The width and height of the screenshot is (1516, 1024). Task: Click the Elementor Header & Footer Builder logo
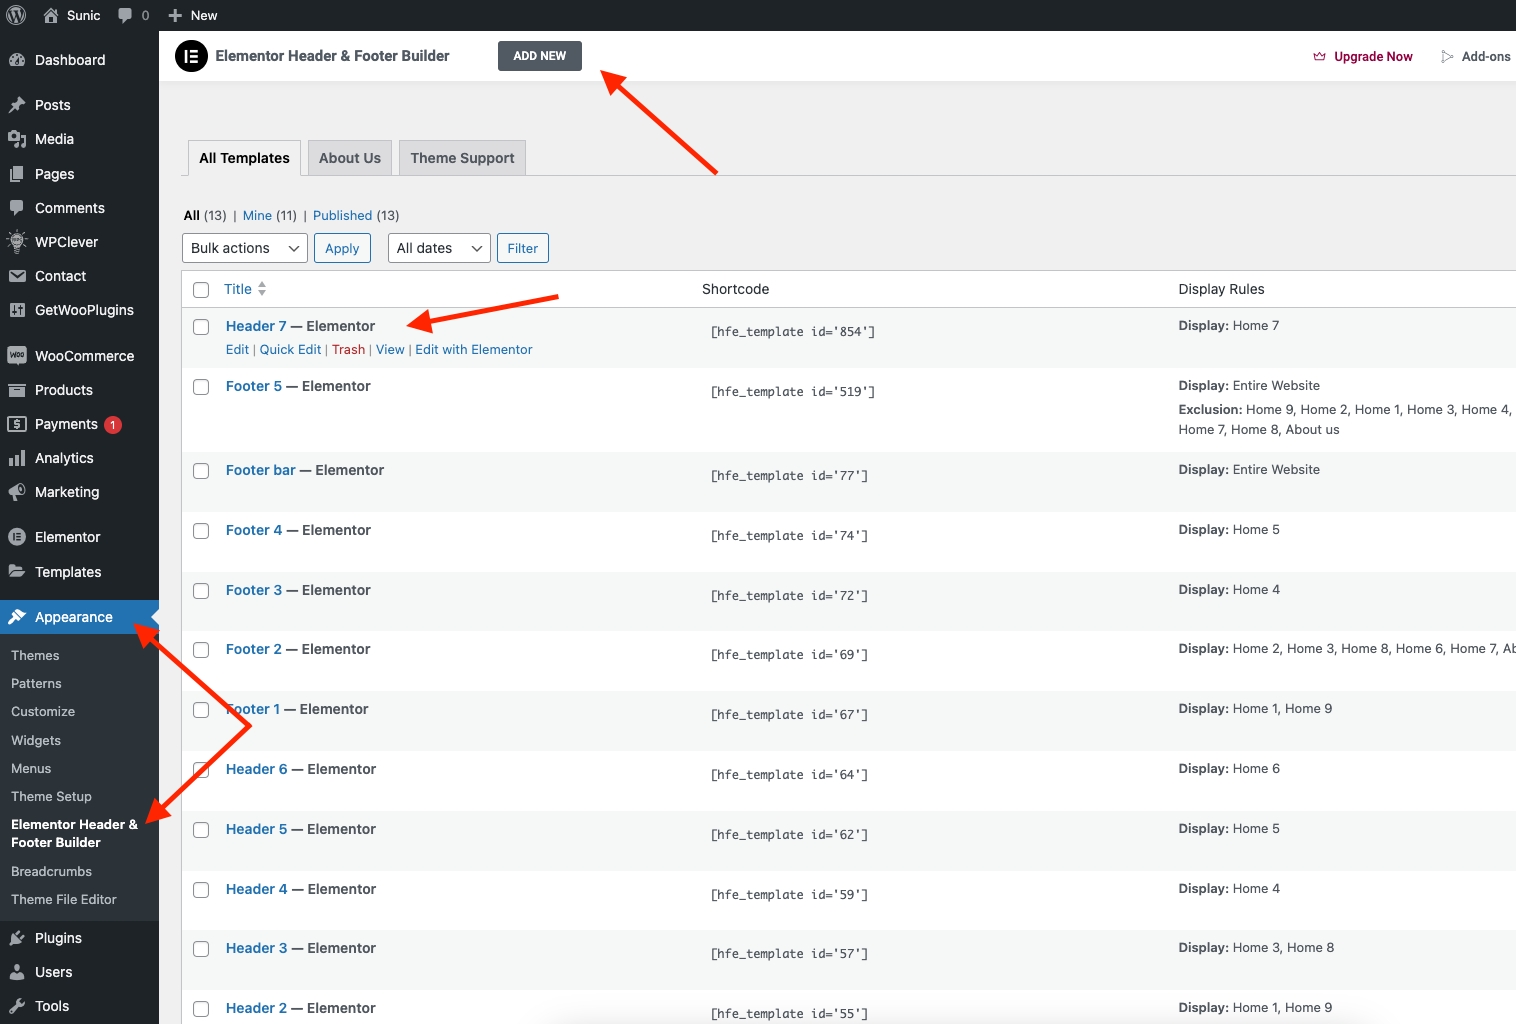click(191, 56)
